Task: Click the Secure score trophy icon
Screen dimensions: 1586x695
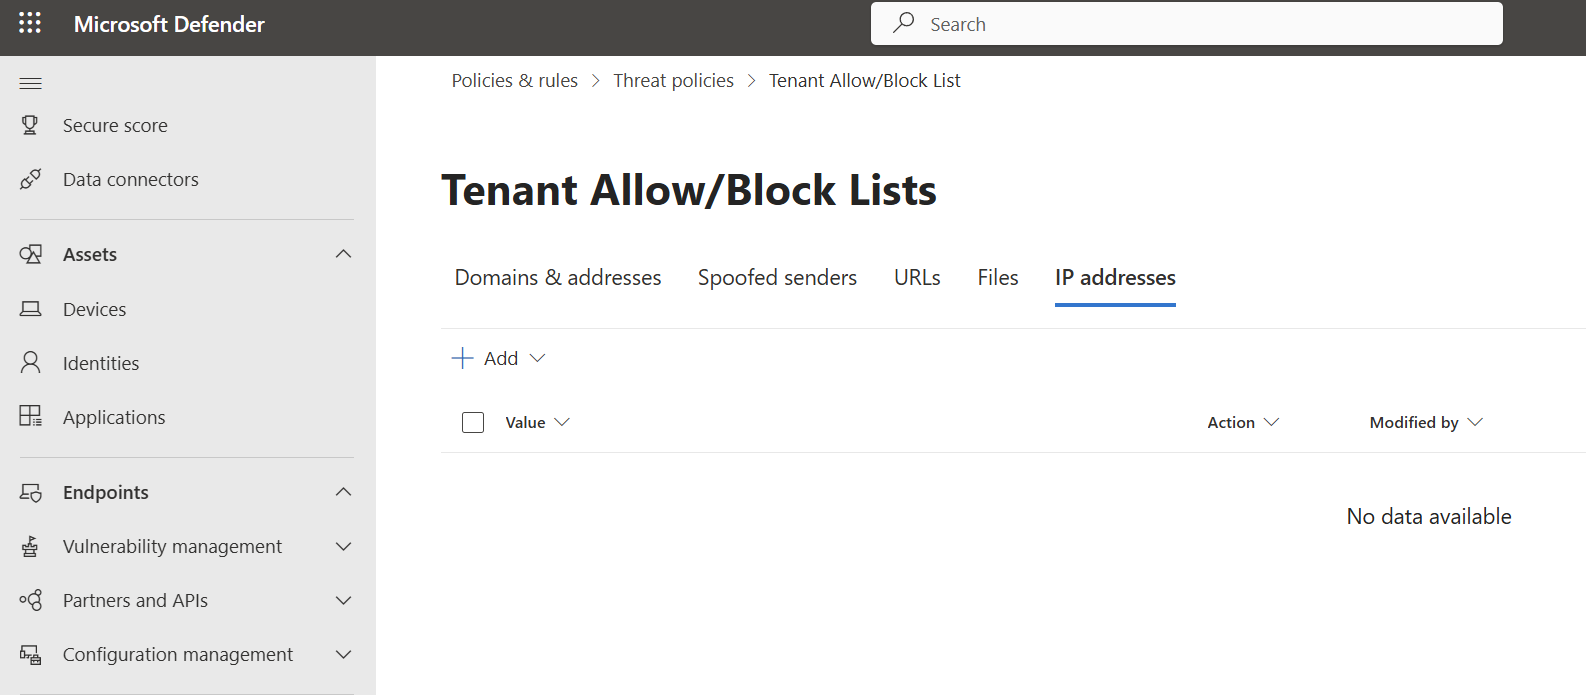Action: (30, 125)
